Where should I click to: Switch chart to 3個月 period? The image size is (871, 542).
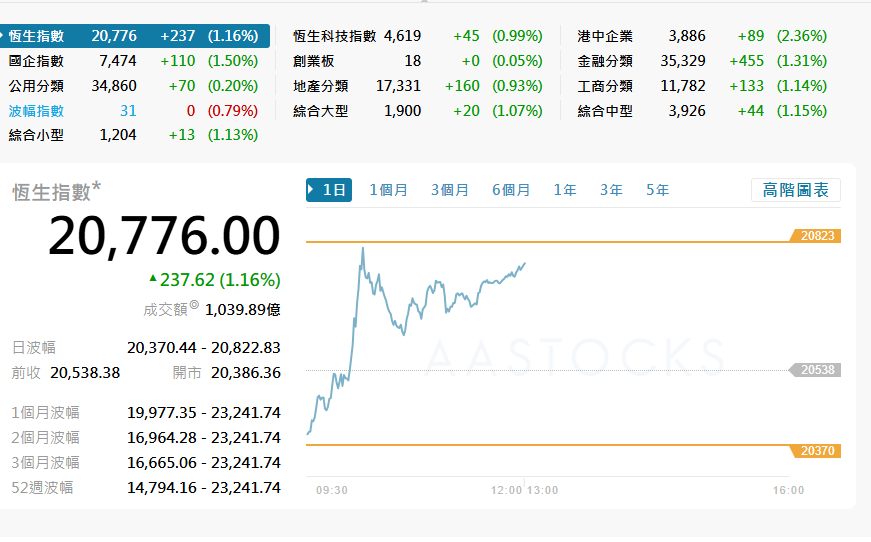[450, 190]
